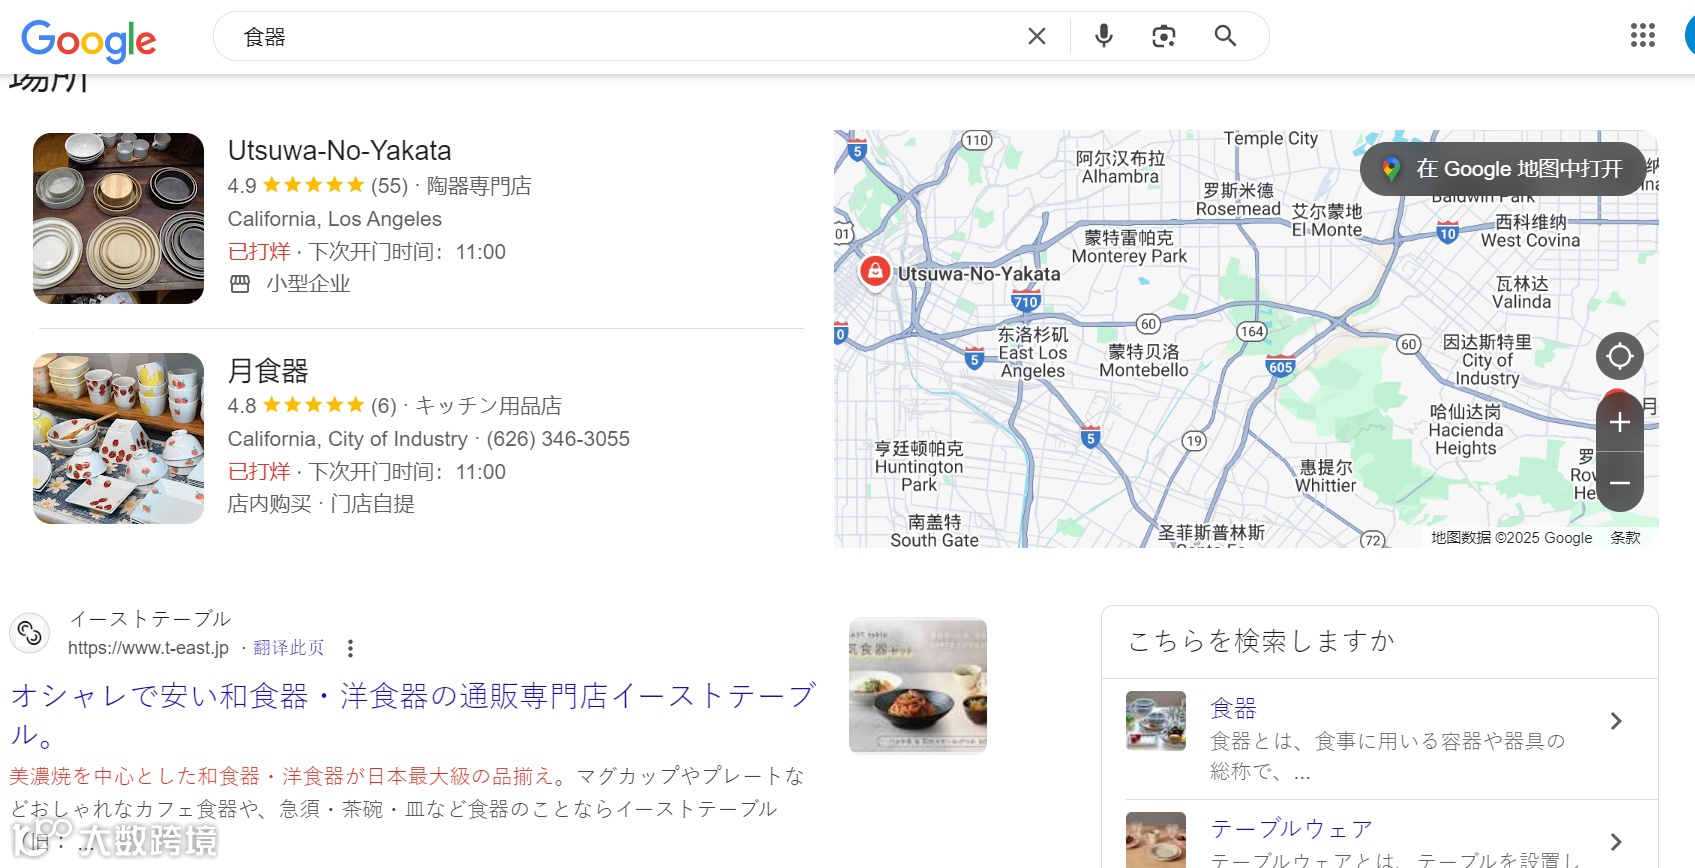Screen dimensions: 1695x868
Task: Click 翻译此页 to translate the result
Action: (289, 648)
